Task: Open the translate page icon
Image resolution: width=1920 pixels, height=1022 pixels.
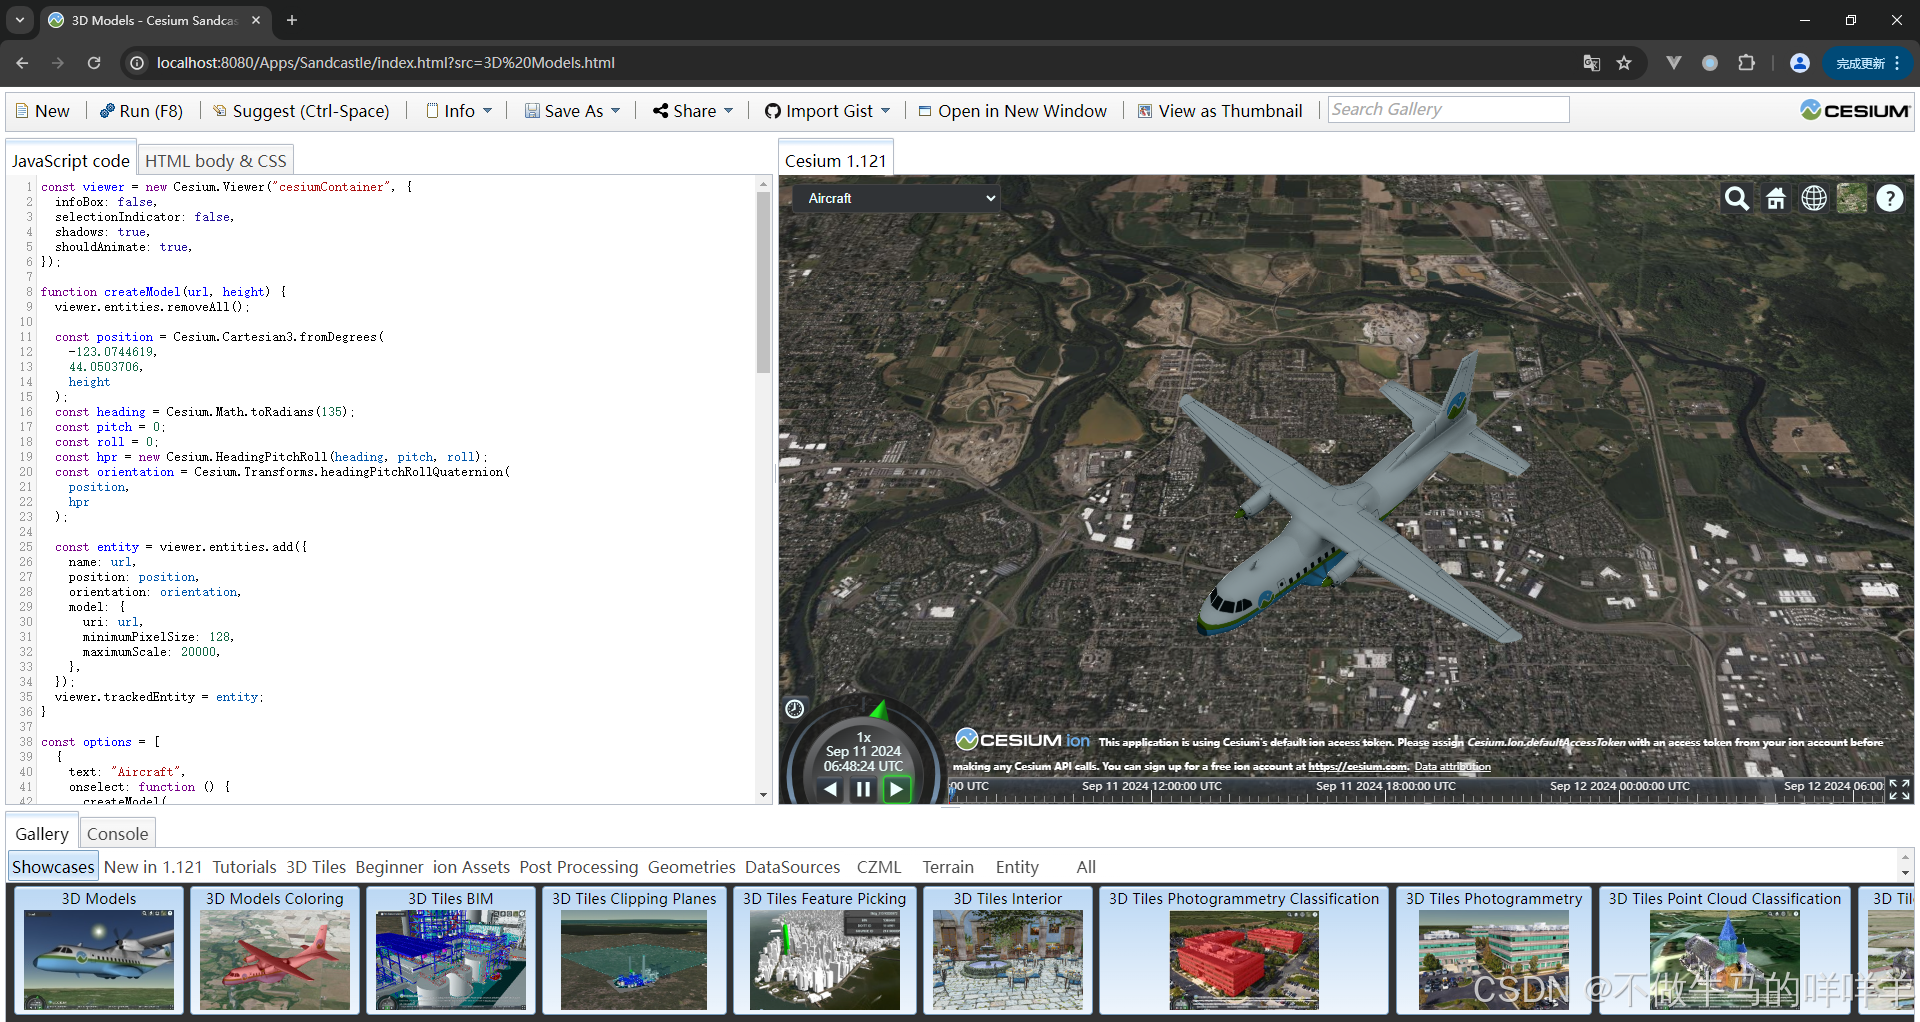Action: click(x=1592, y=63)
